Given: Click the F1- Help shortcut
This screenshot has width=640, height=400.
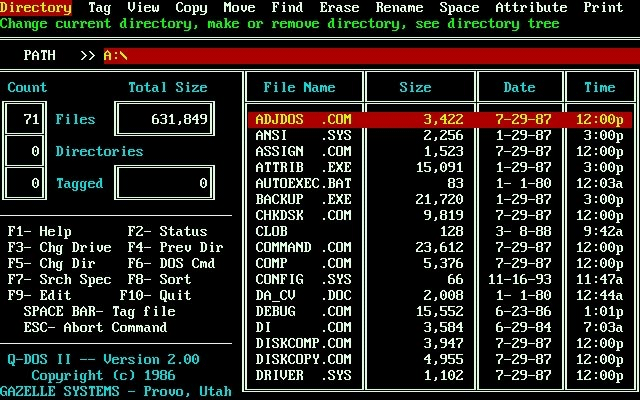Looking at the screenshot, I should 40,231.
